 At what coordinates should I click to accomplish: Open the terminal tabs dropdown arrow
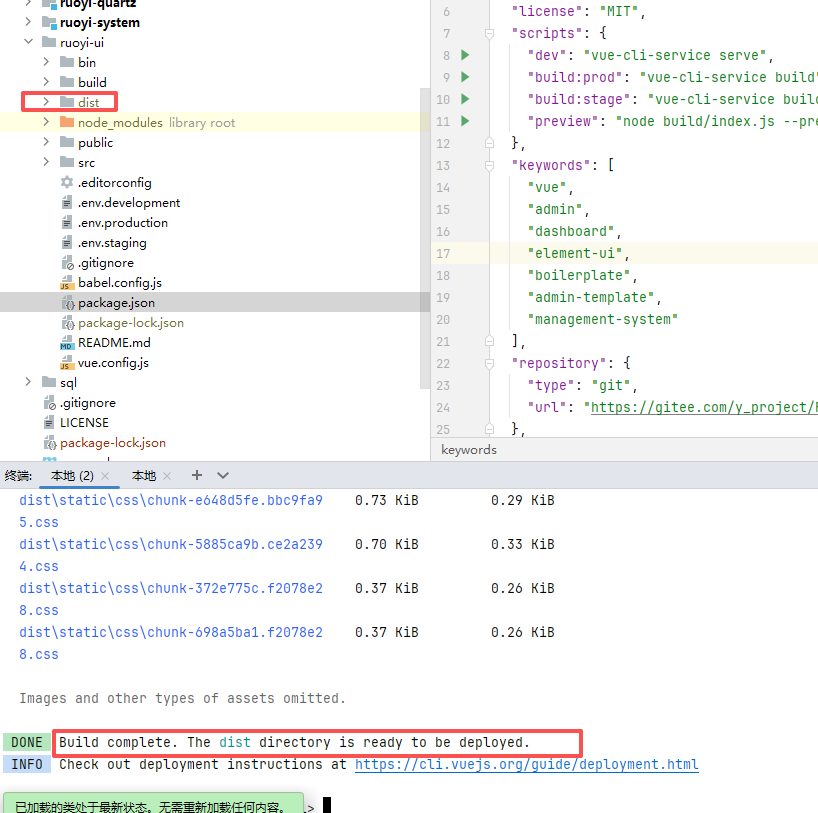tap(223, 475)
